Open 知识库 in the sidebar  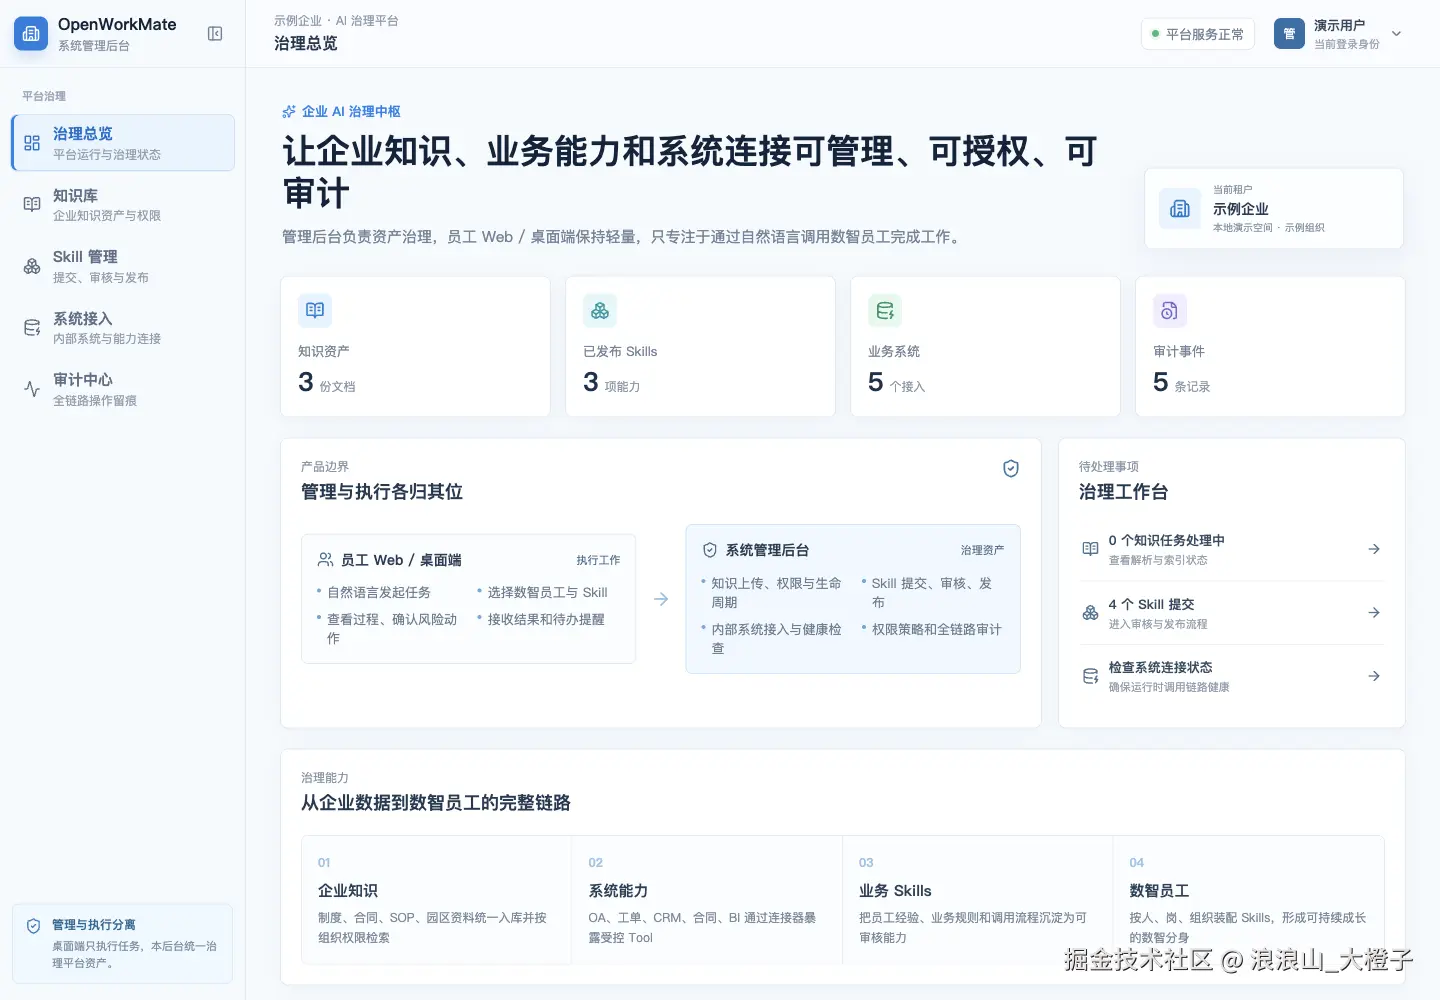point(123,204)
